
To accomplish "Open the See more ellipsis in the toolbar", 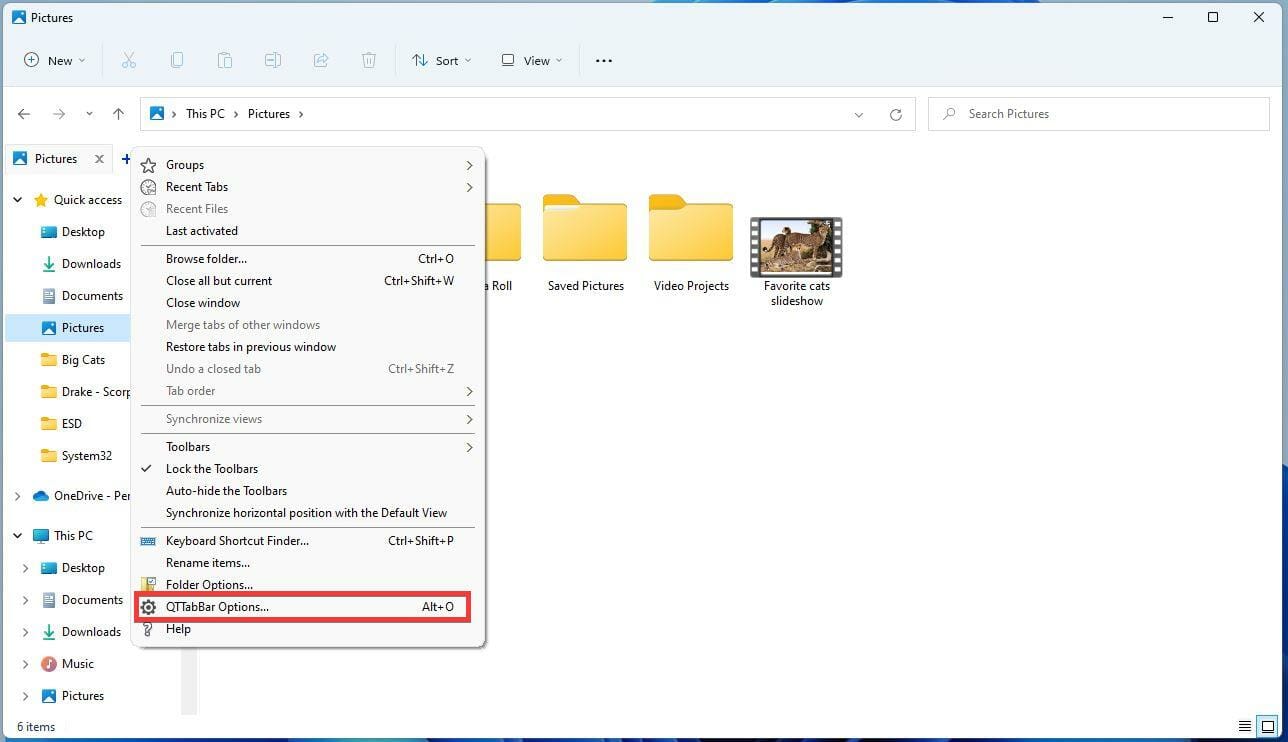I will pos(603,60).
